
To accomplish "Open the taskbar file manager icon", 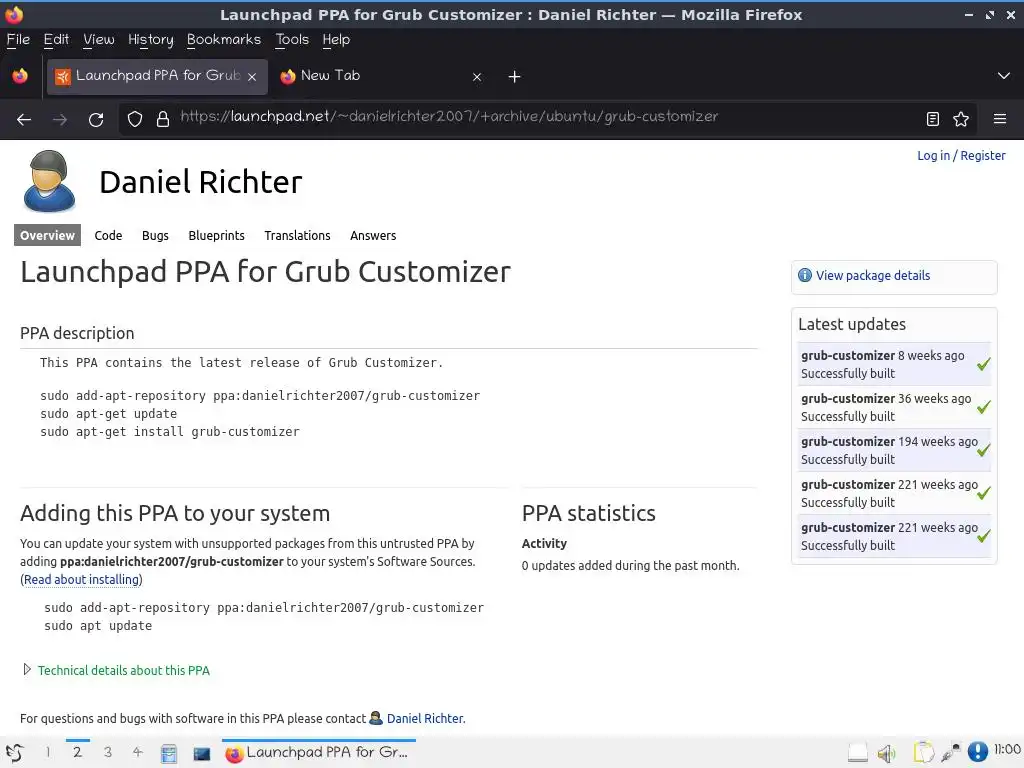I will [x=168, y=754].
